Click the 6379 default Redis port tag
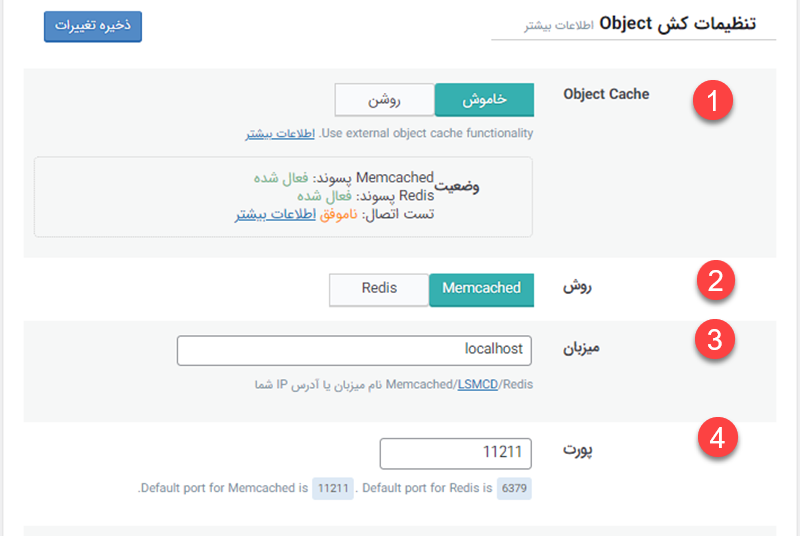This screenshot has height=536, width=800. click(514, 489)
